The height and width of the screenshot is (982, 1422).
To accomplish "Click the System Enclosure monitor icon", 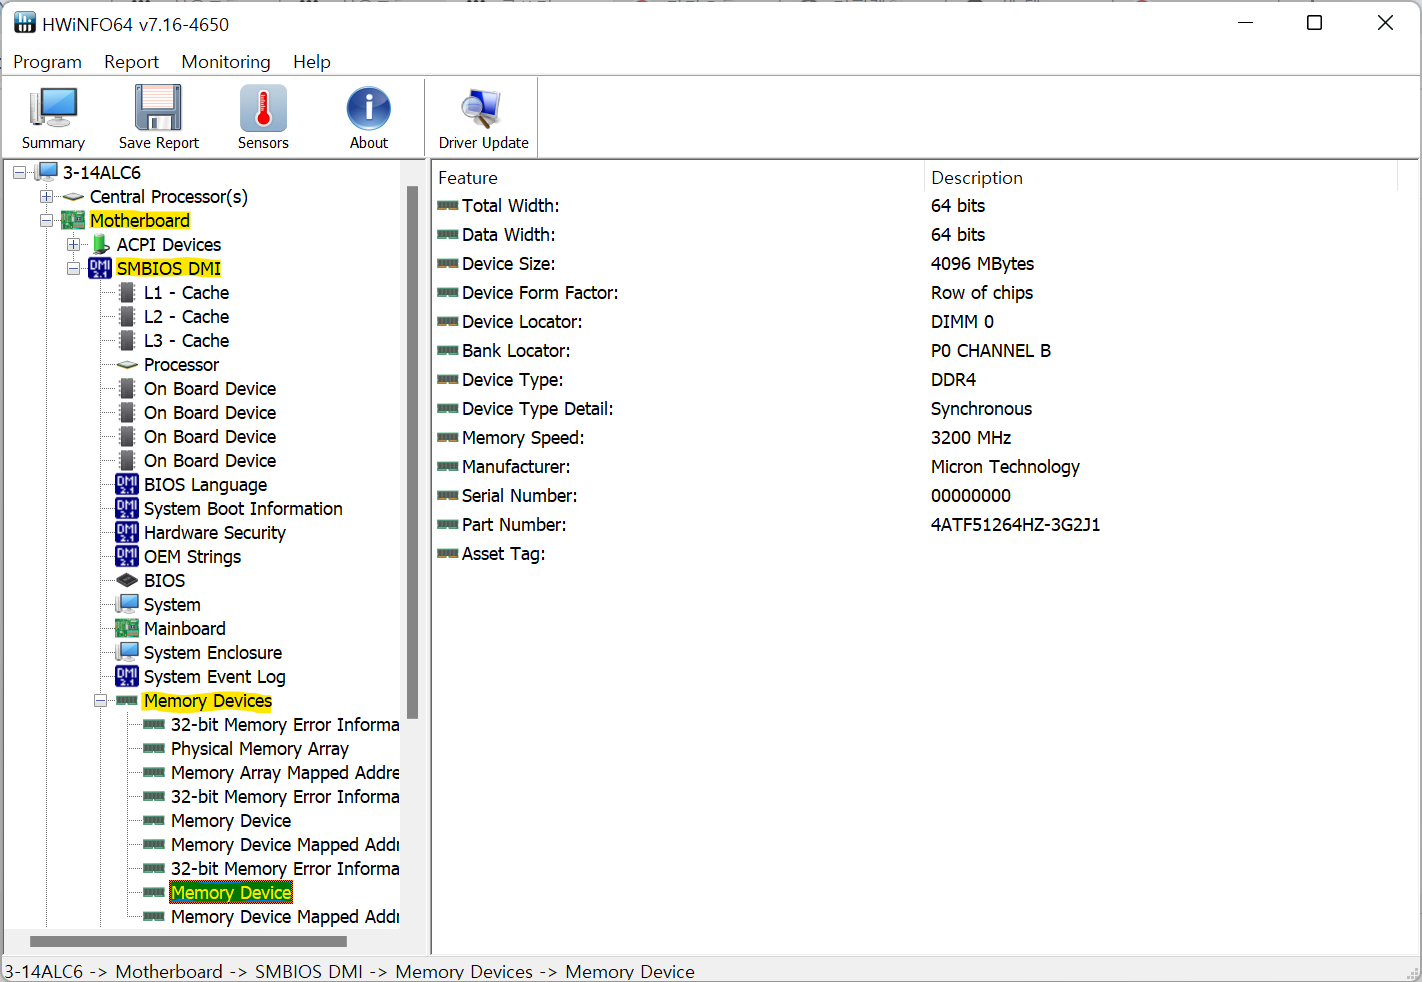I will pos(127,652).
